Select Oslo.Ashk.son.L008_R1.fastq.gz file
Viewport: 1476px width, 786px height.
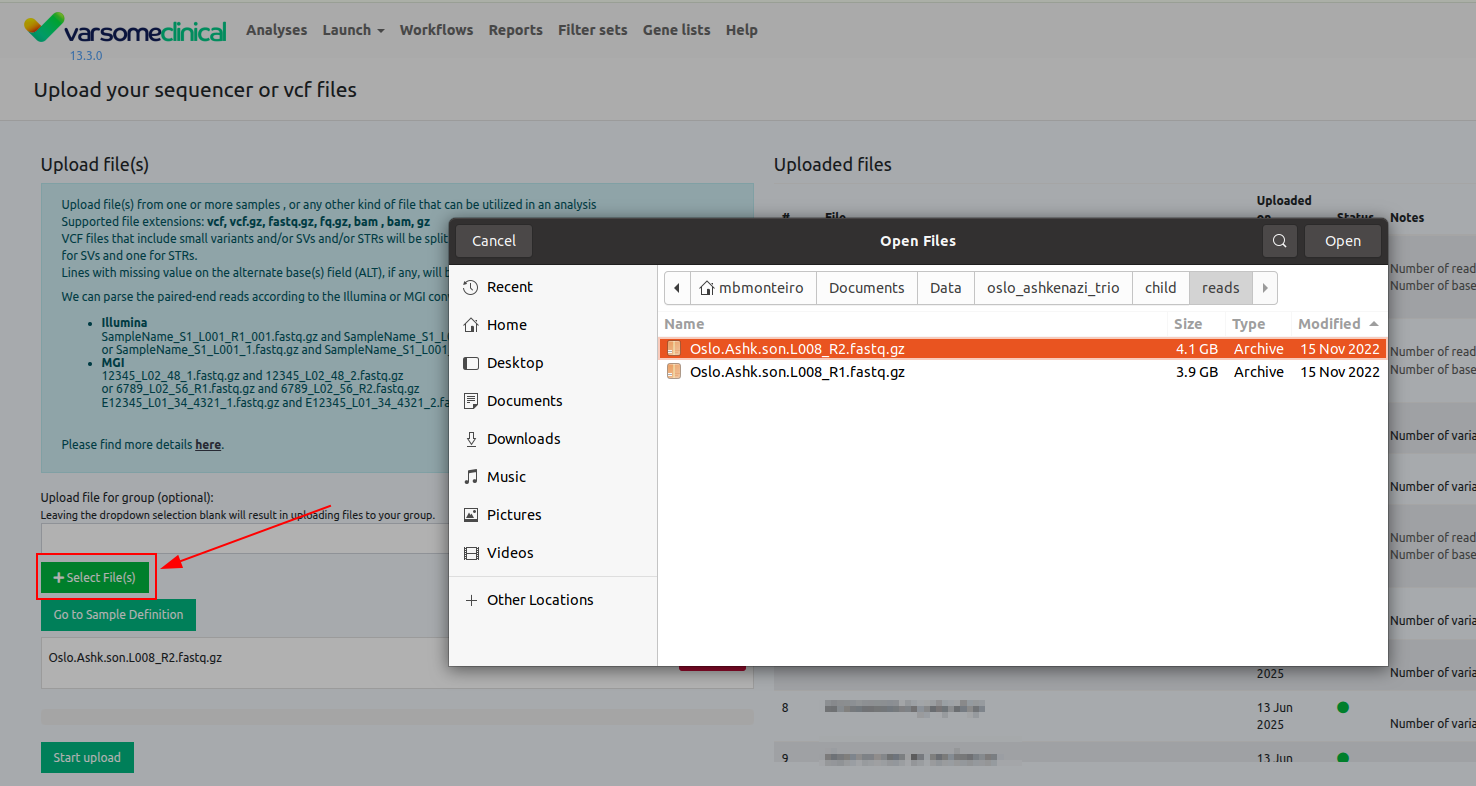tap(797, 372)
